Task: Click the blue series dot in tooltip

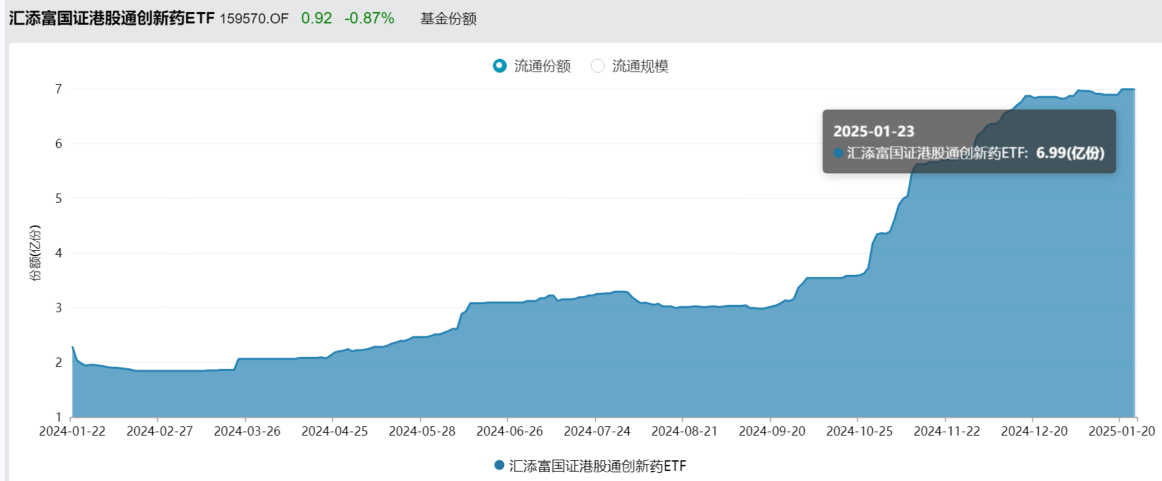Action: pyautogui.click(x=839, y=153)
